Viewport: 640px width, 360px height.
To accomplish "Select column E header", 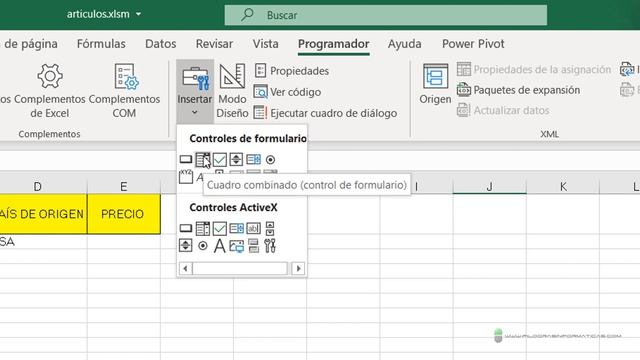I will click(x=124, y=187).
